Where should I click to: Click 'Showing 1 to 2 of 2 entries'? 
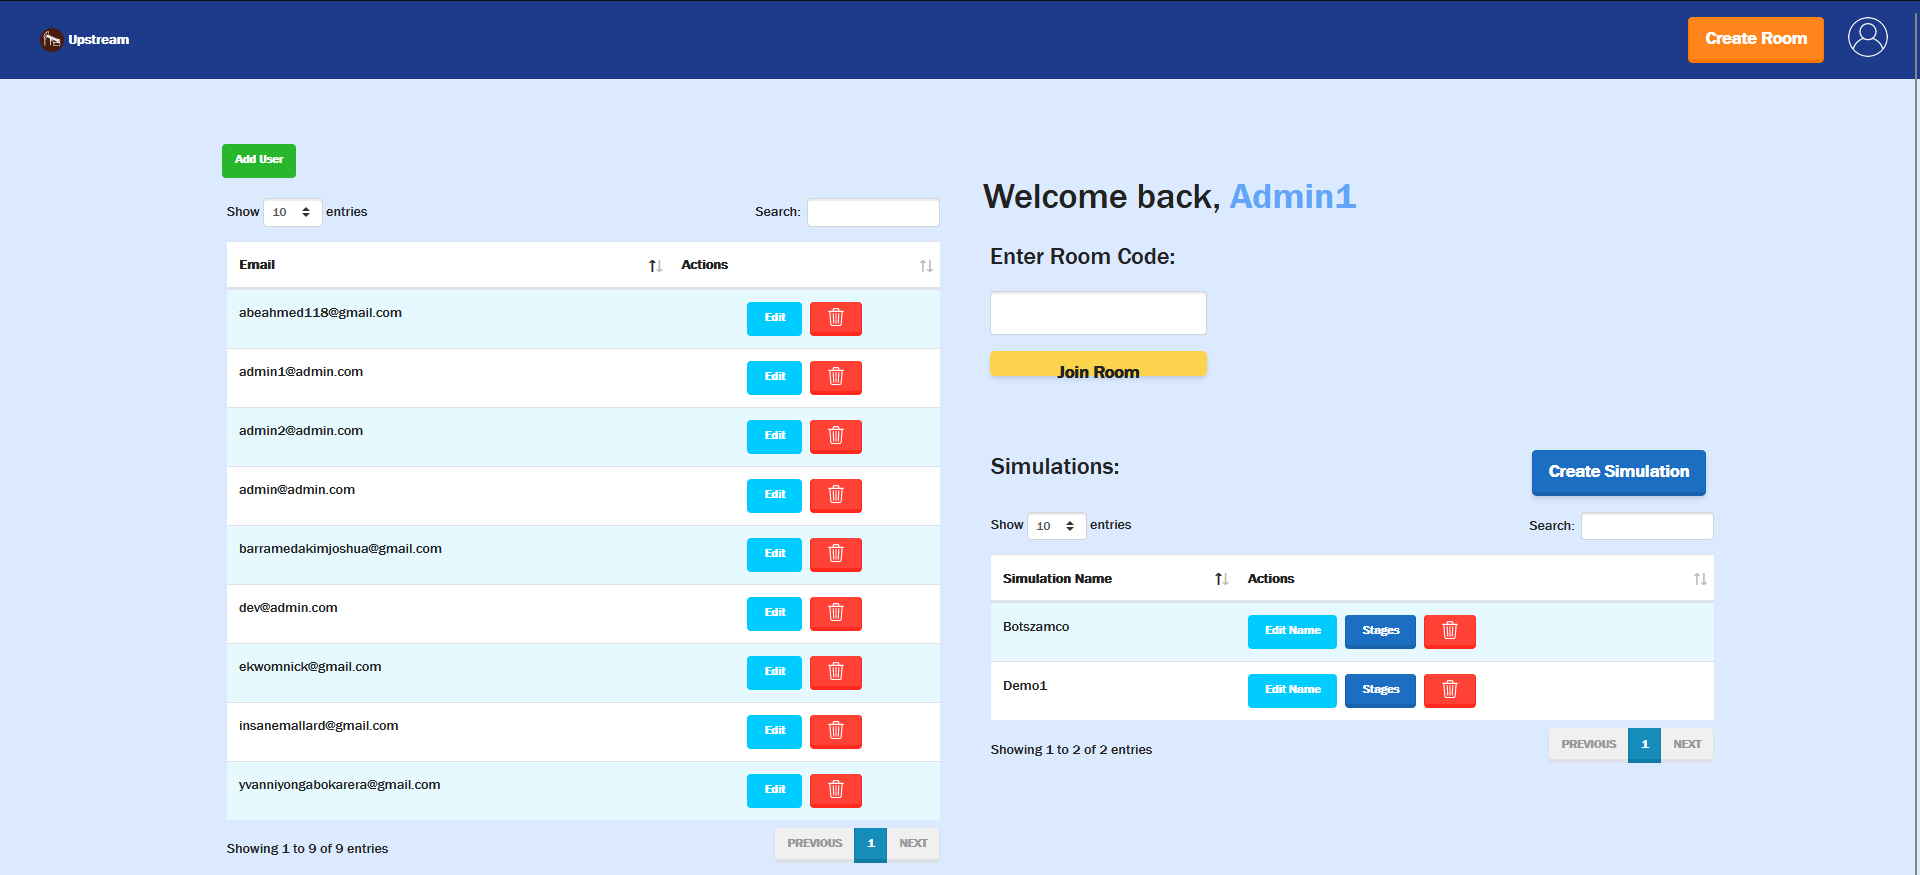click(x=1071, y=750)
